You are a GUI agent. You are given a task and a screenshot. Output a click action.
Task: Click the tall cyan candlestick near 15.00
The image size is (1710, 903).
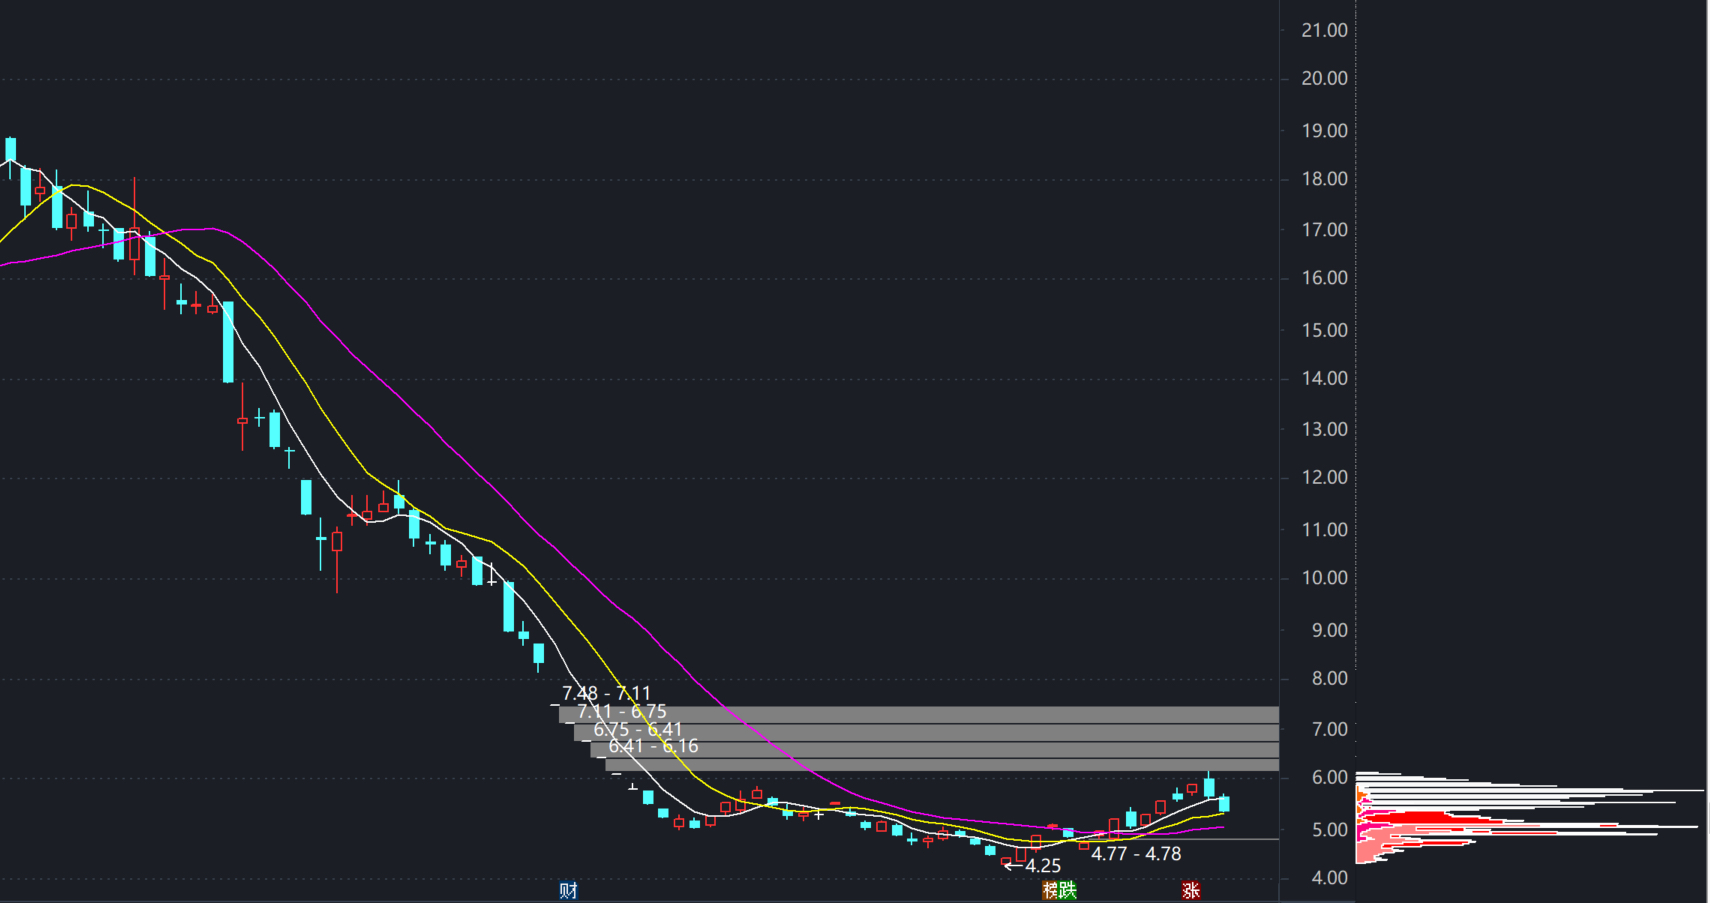[228, 342]
